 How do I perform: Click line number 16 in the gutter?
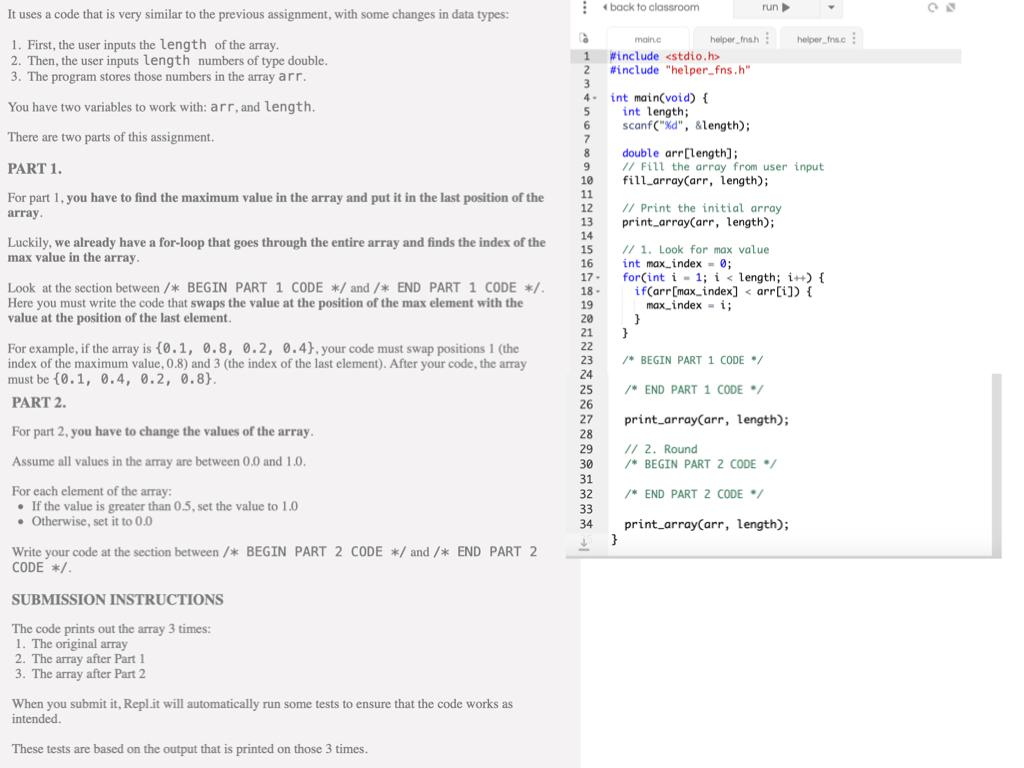(588, 262)
